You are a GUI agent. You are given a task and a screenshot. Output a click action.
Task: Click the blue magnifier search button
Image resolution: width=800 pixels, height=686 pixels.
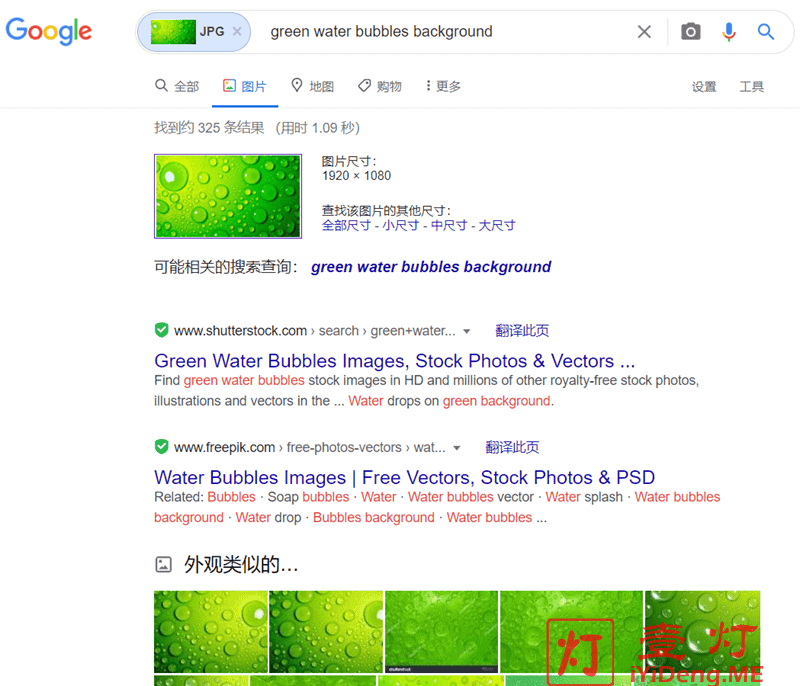click(765, 32)
